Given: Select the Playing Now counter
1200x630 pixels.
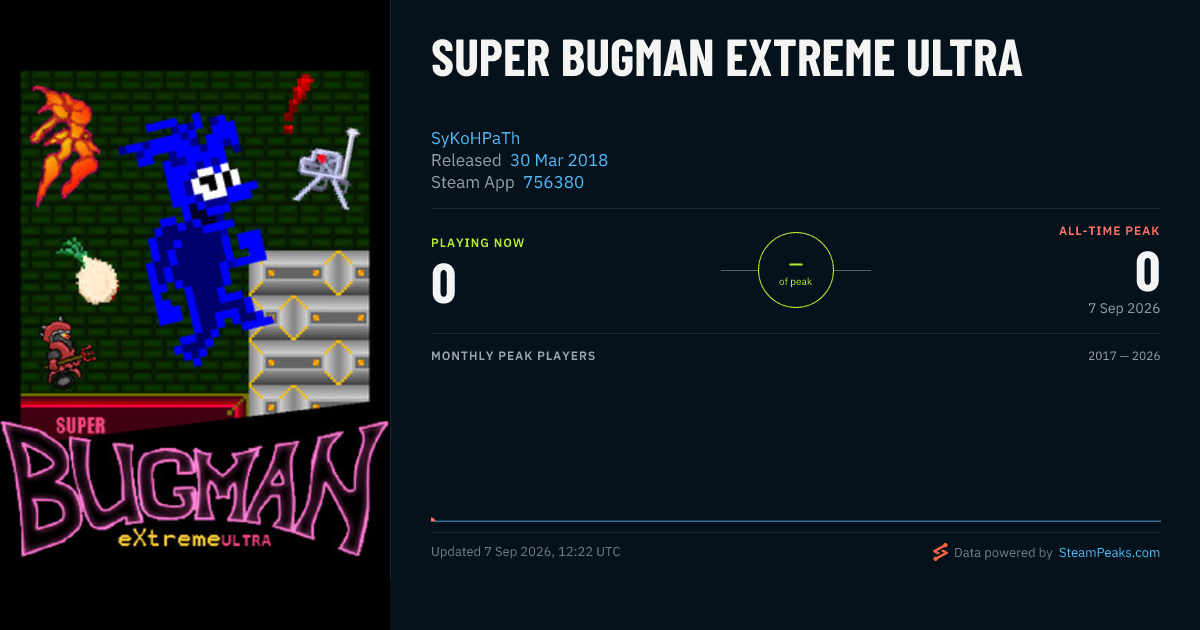Looking at the screenshot, I should click(444, 281).
